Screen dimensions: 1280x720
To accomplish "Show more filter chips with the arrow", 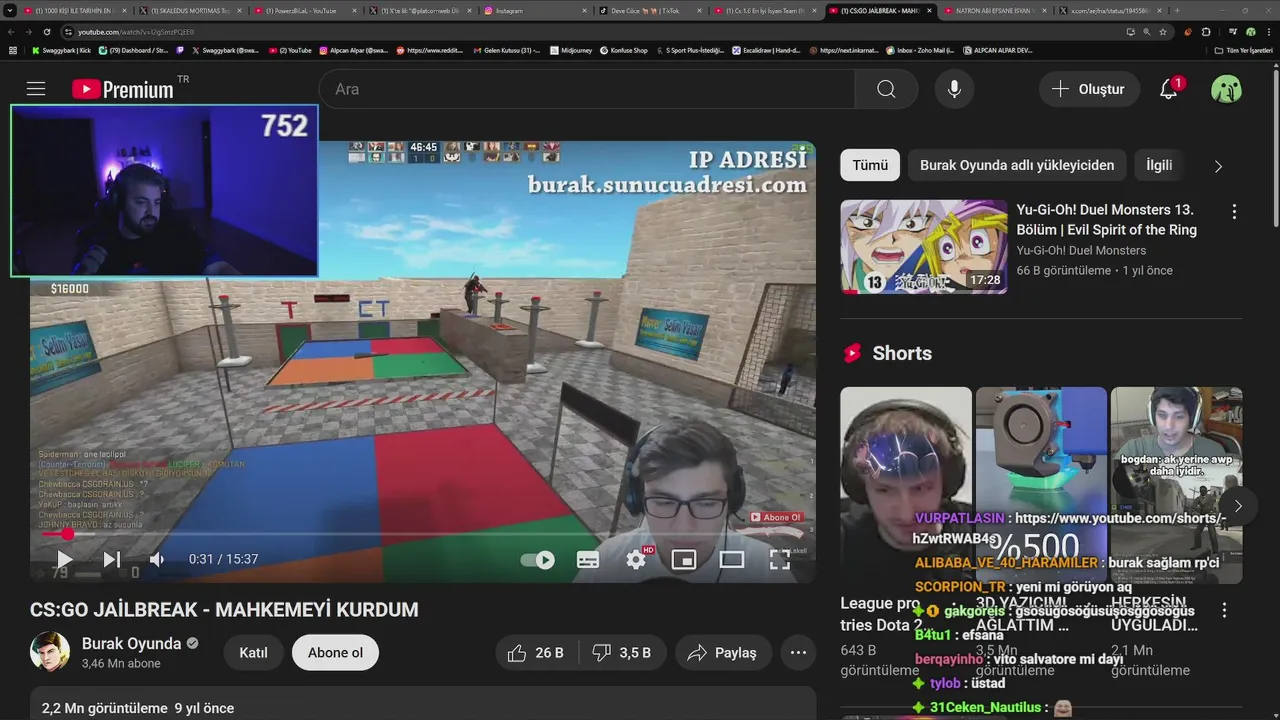I will [x=1218, y=166].
